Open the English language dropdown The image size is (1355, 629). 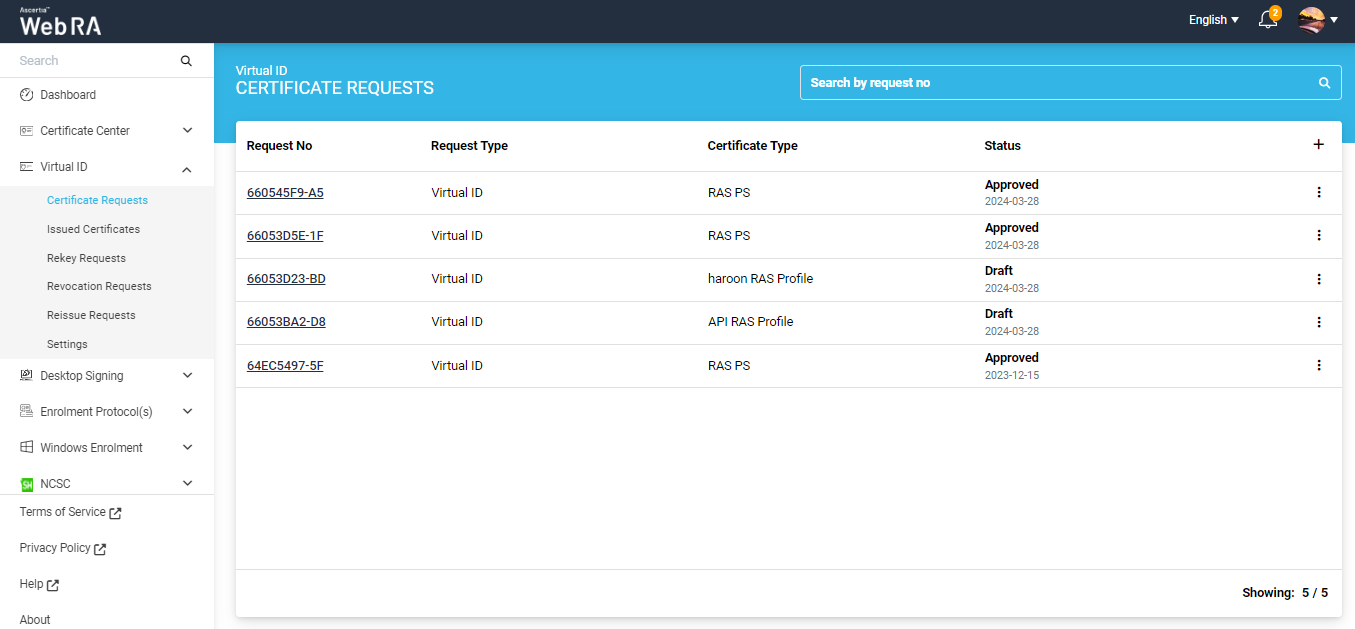tap(1213, 20)
